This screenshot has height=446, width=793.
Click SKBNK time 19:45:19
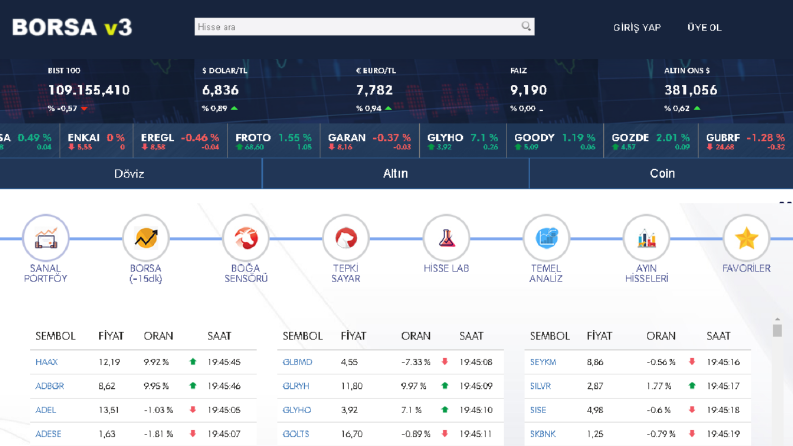tap(723, 434)
